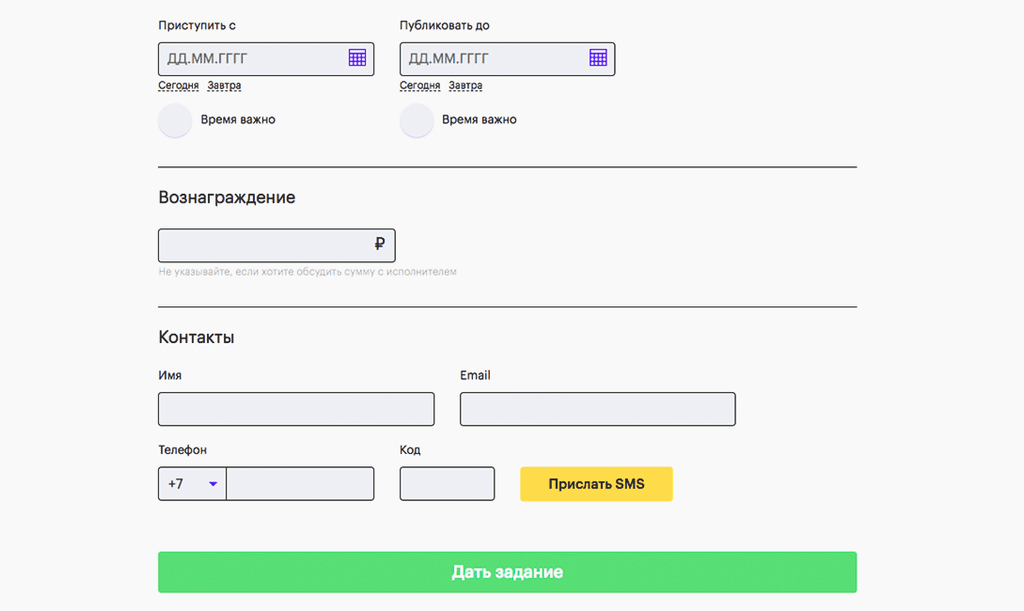Focus the Телефон number field

pyautogui.click(x=300, y=484)
